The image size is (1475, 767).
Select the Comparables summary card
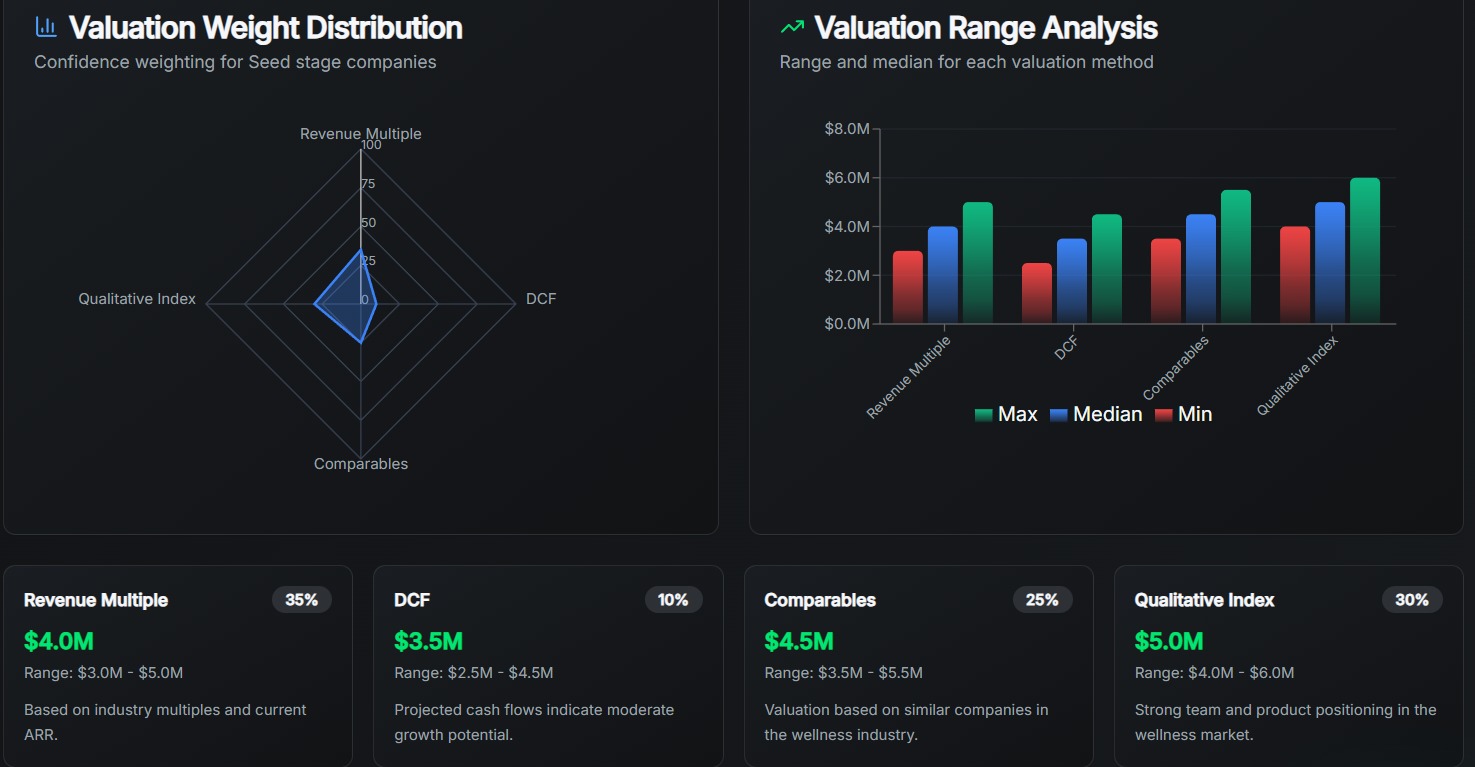point(918,665)
